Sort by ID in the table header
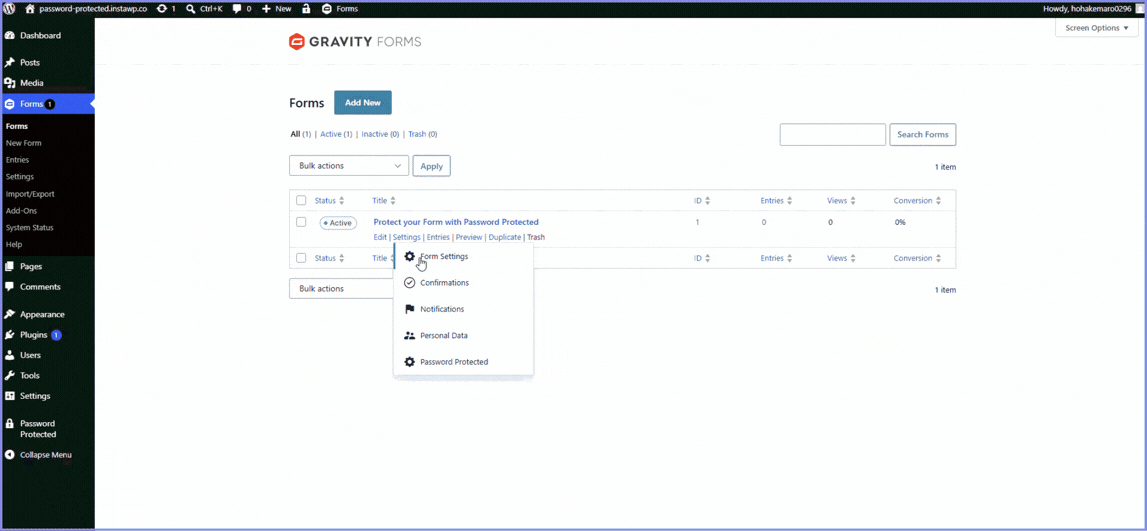1147x531 pixels. click(x=702, y=200)
